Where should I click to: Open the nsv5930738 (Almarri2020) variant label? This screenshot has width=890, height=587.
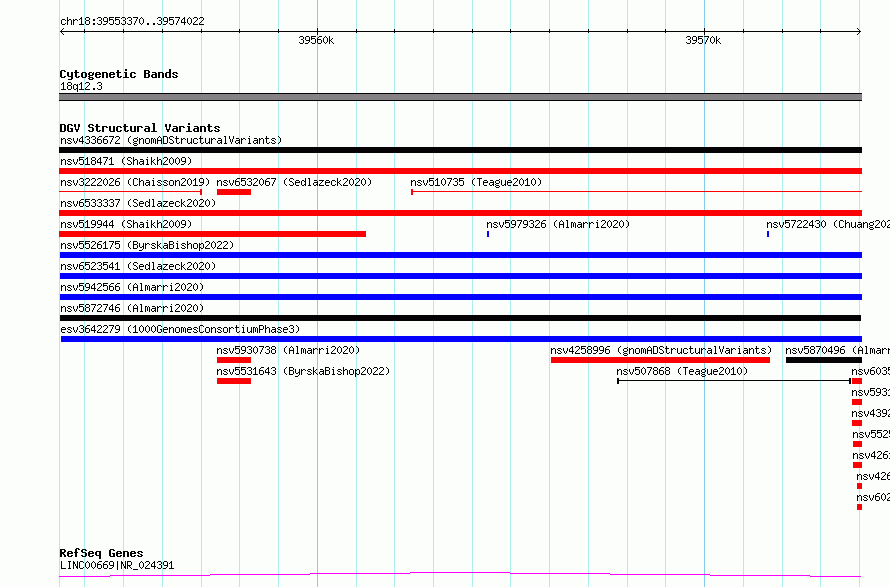(x=288, y=350)
